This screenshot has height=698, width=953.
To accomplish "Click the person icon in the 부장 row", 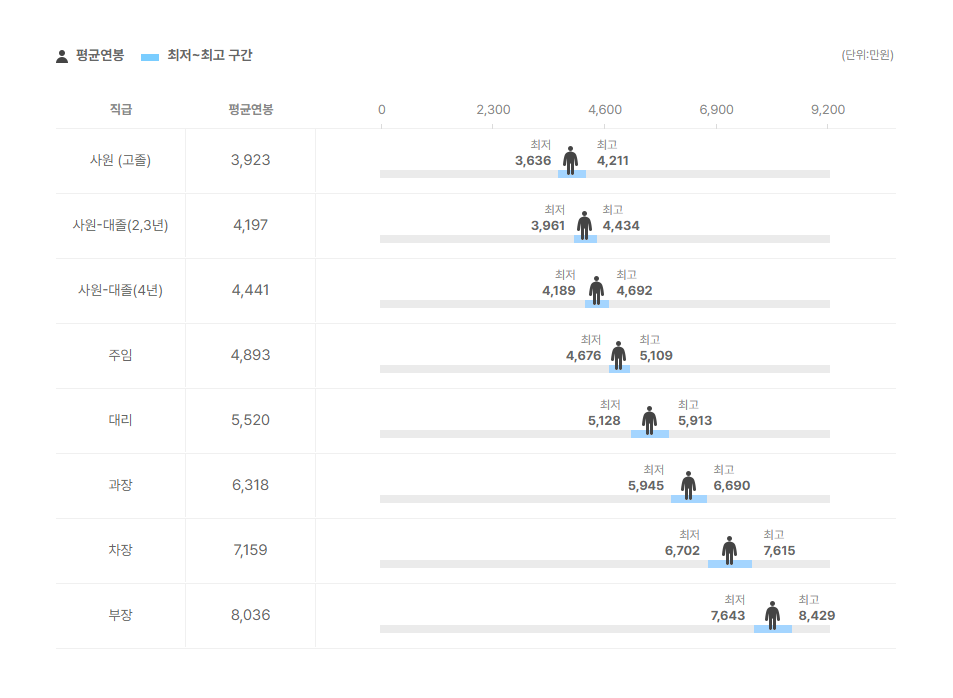I will (772, 615).
